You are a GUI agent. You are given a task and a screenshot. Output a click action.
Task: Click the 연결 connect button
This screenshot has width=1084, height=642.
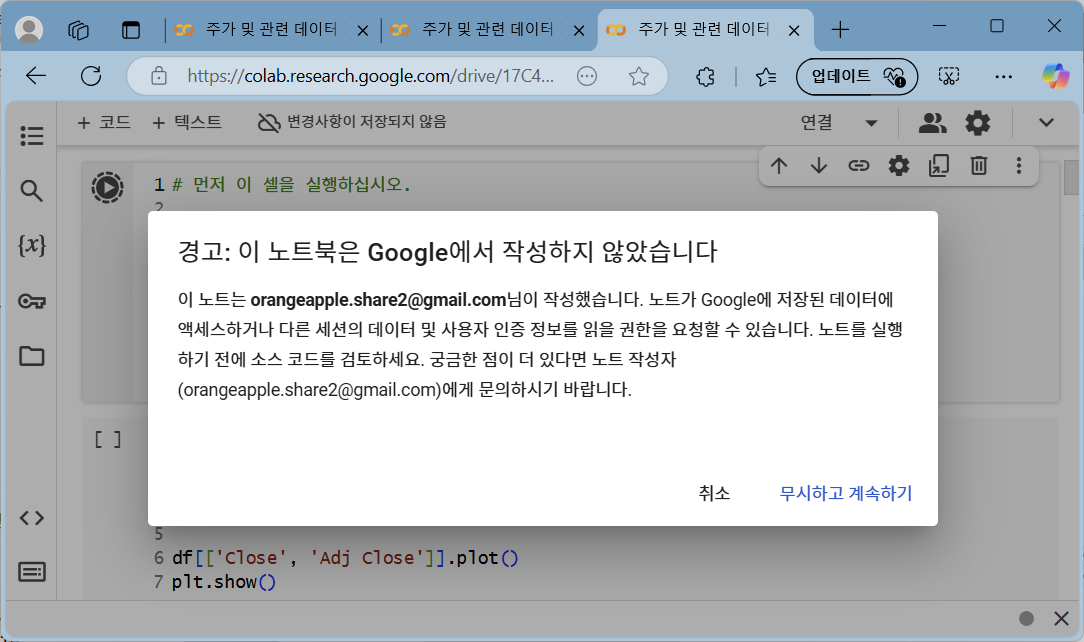(816, 123)
